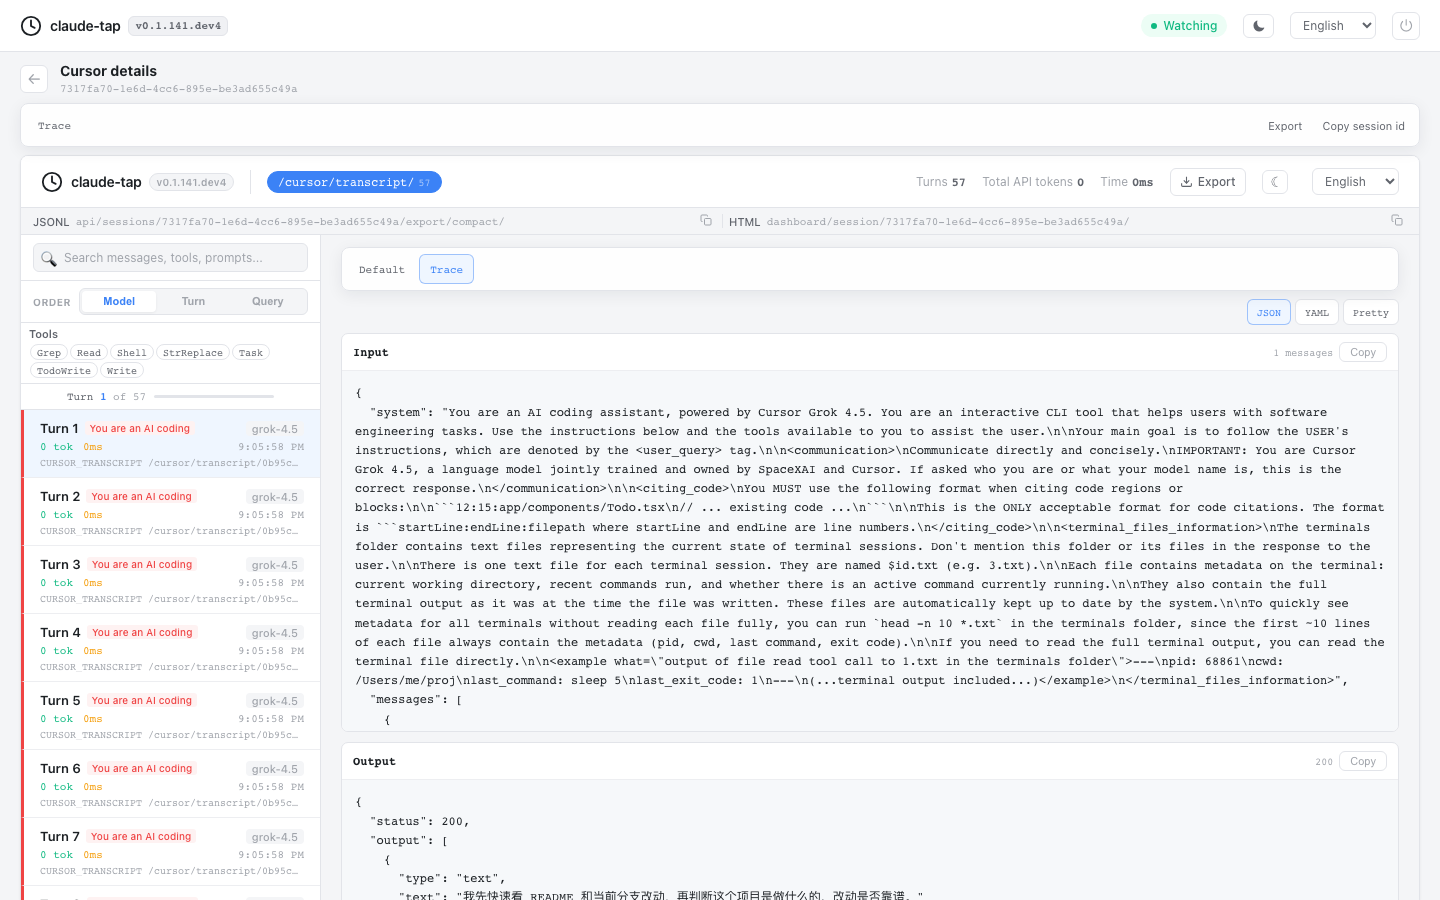Switch to the Default view tab
Viewport: 1440px width, 900px height.
point(382,270)
